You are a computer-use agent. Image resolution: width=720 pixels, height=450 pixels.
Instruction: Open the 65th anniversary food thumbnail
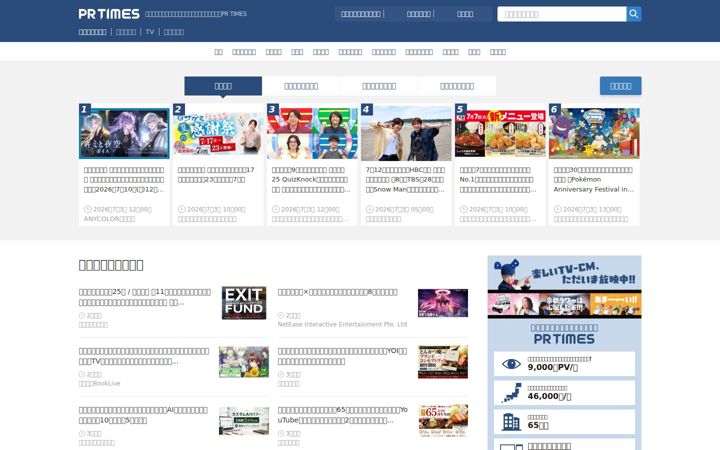tap(443, 421)
